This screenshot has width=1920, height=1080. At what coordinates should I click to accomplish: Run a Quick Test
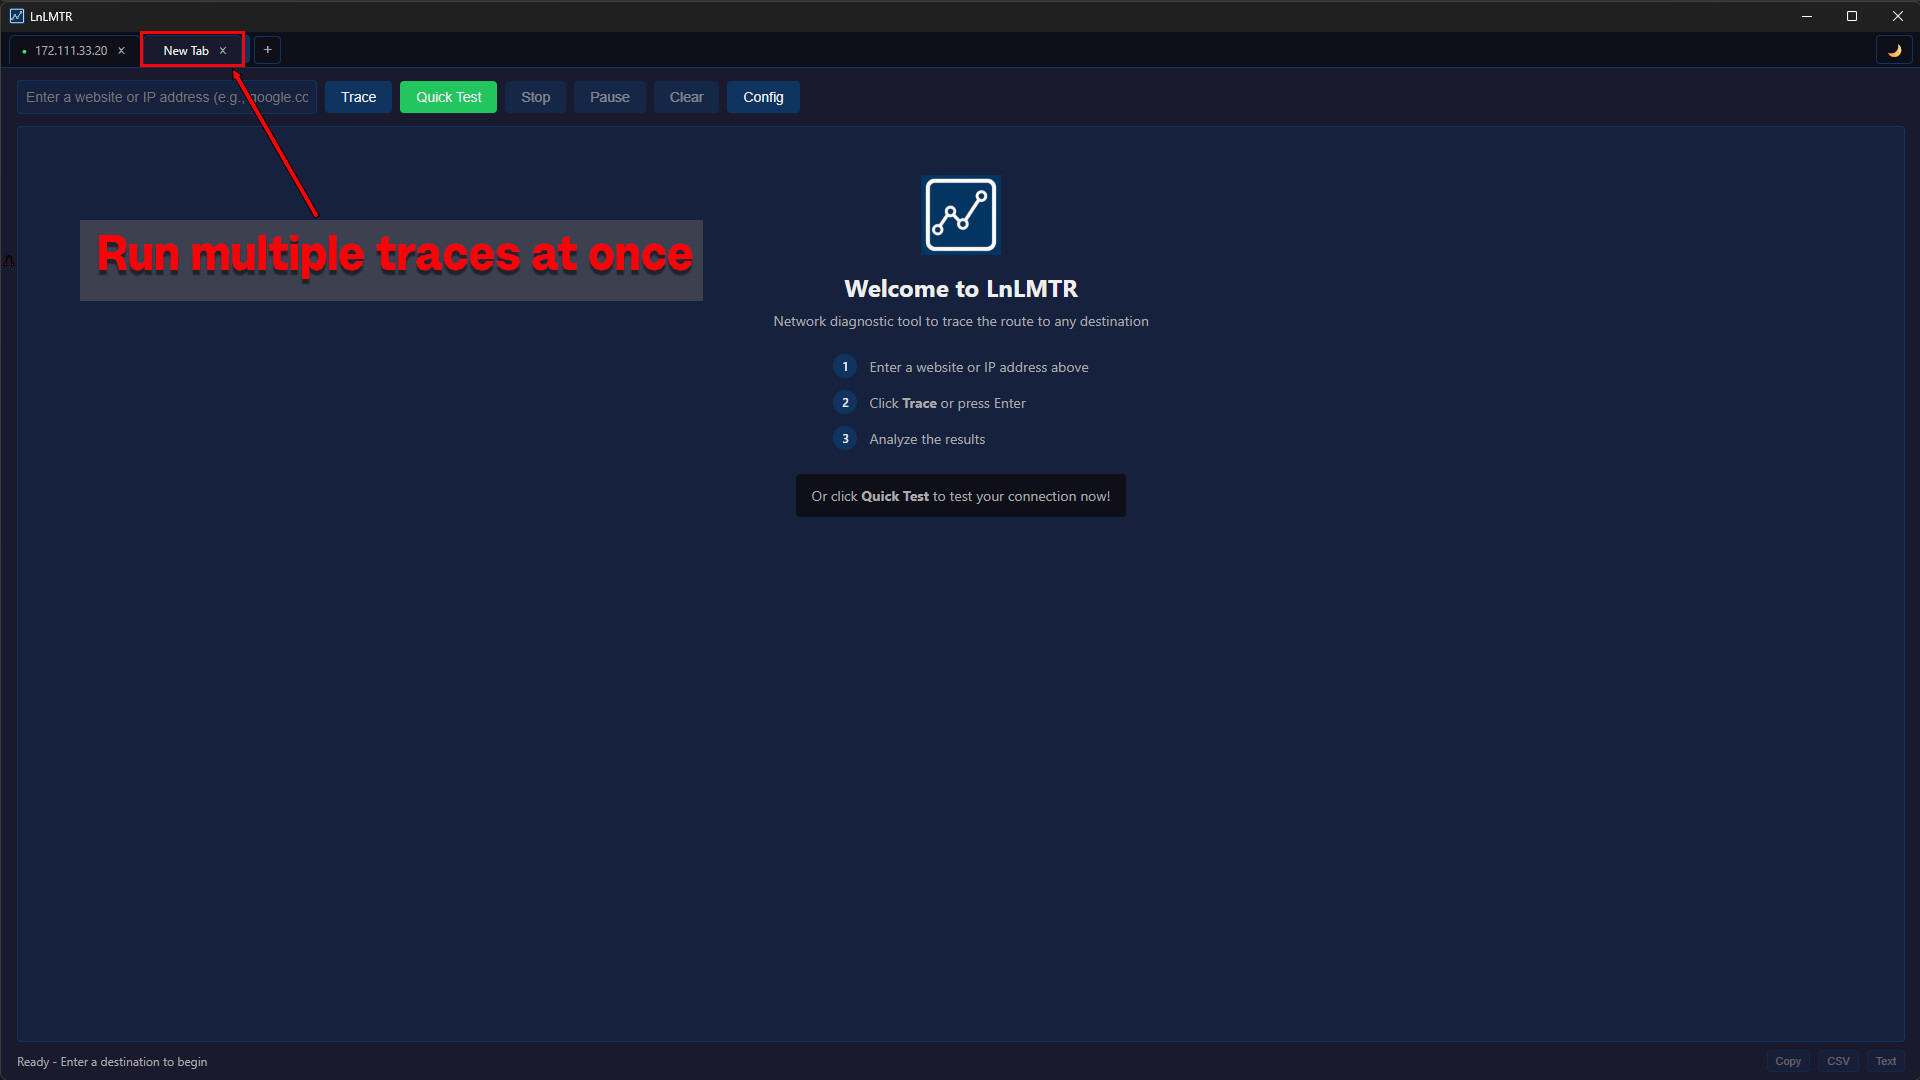click(x=447, y=96)
